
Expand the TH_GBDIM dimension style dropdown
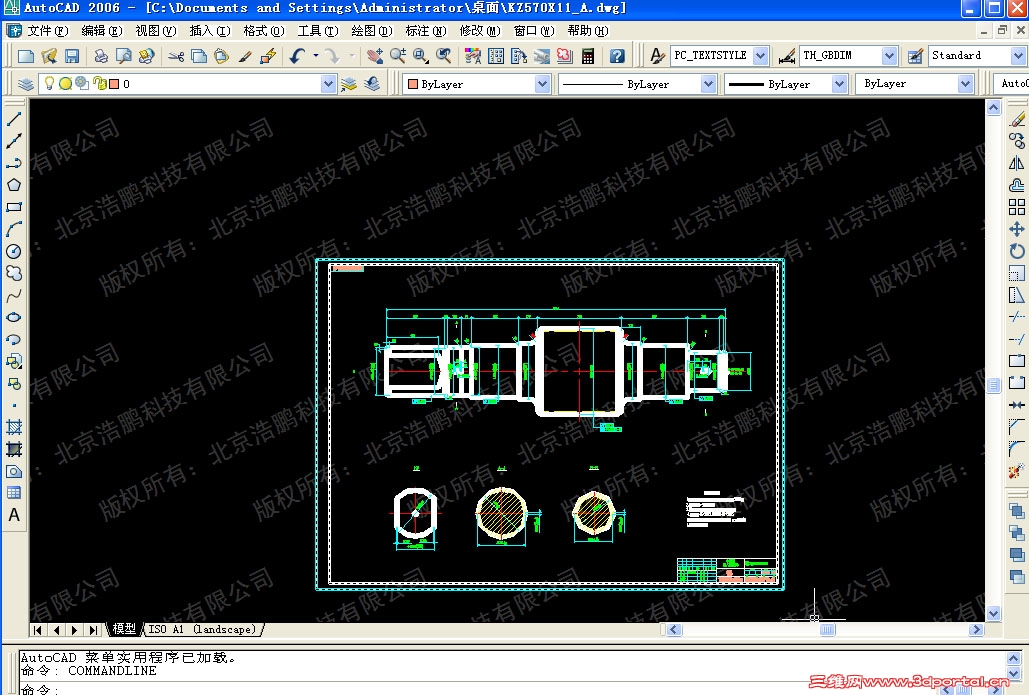889,56
